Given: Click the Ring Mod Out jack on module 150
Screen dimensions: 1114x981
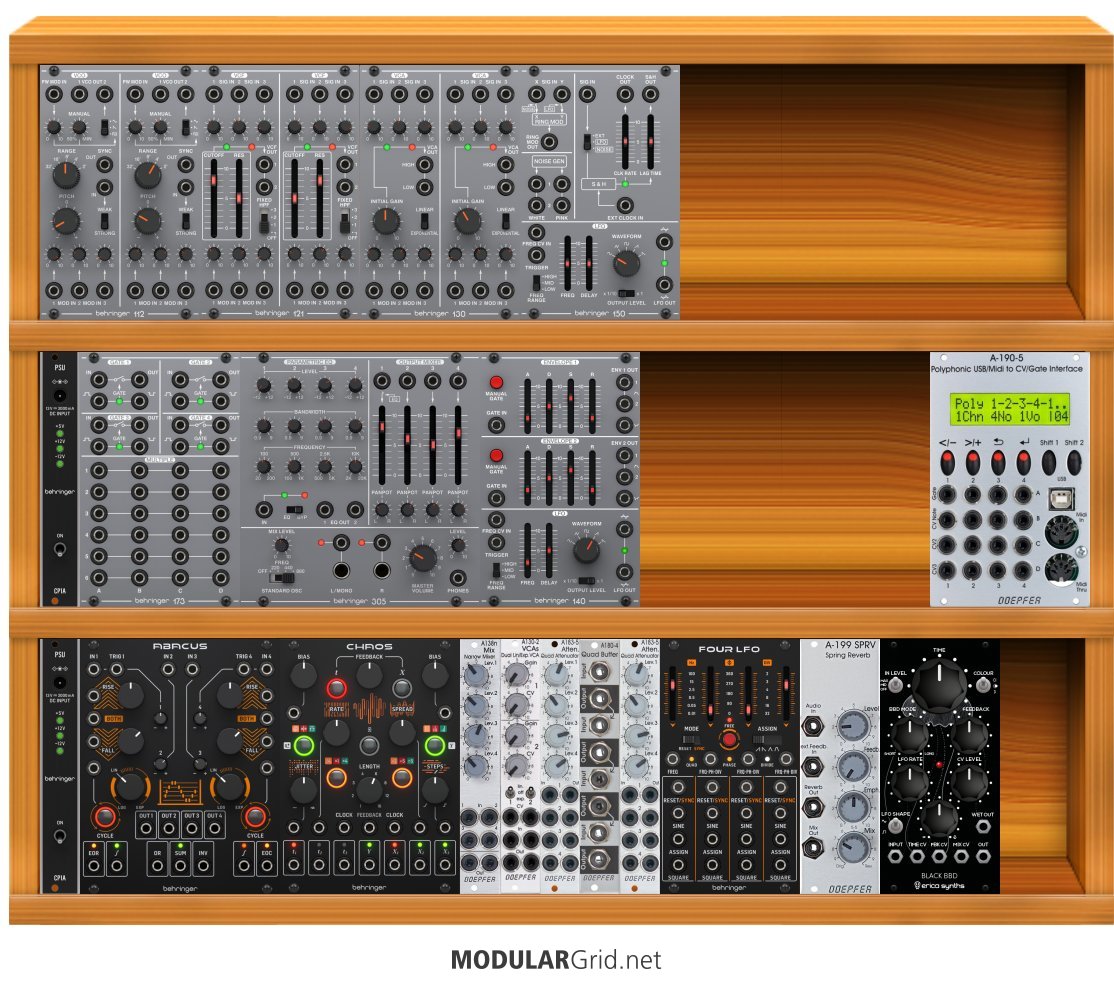Looking at the screenshot, I should pos(548,141).
